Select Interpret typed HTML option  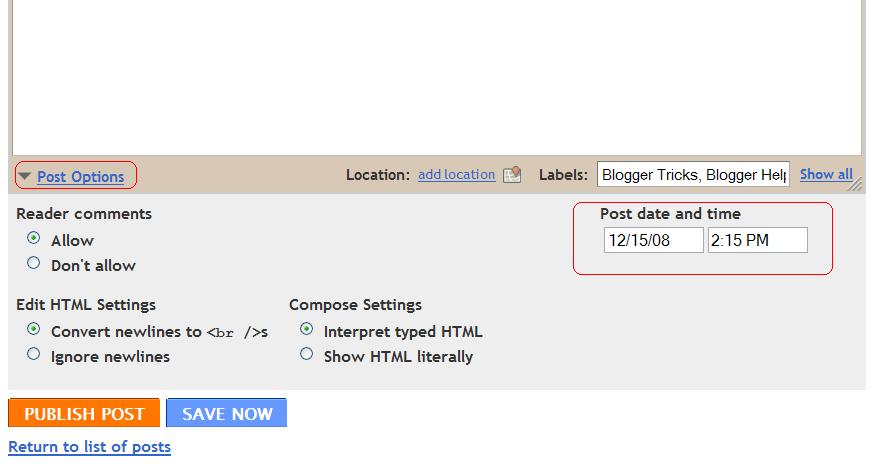(x=307, y=329)
